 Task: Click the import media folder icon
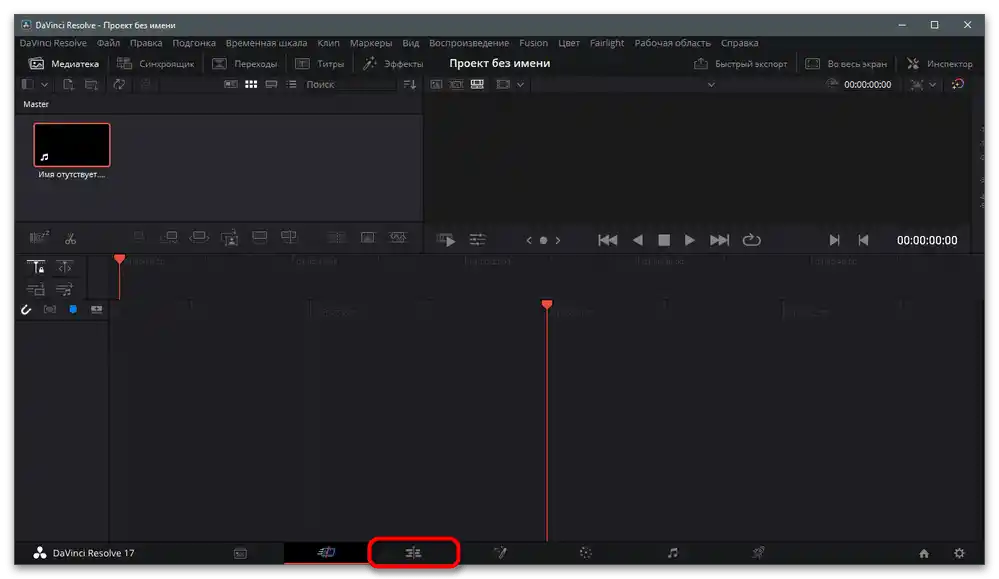(x=92, y=84)
